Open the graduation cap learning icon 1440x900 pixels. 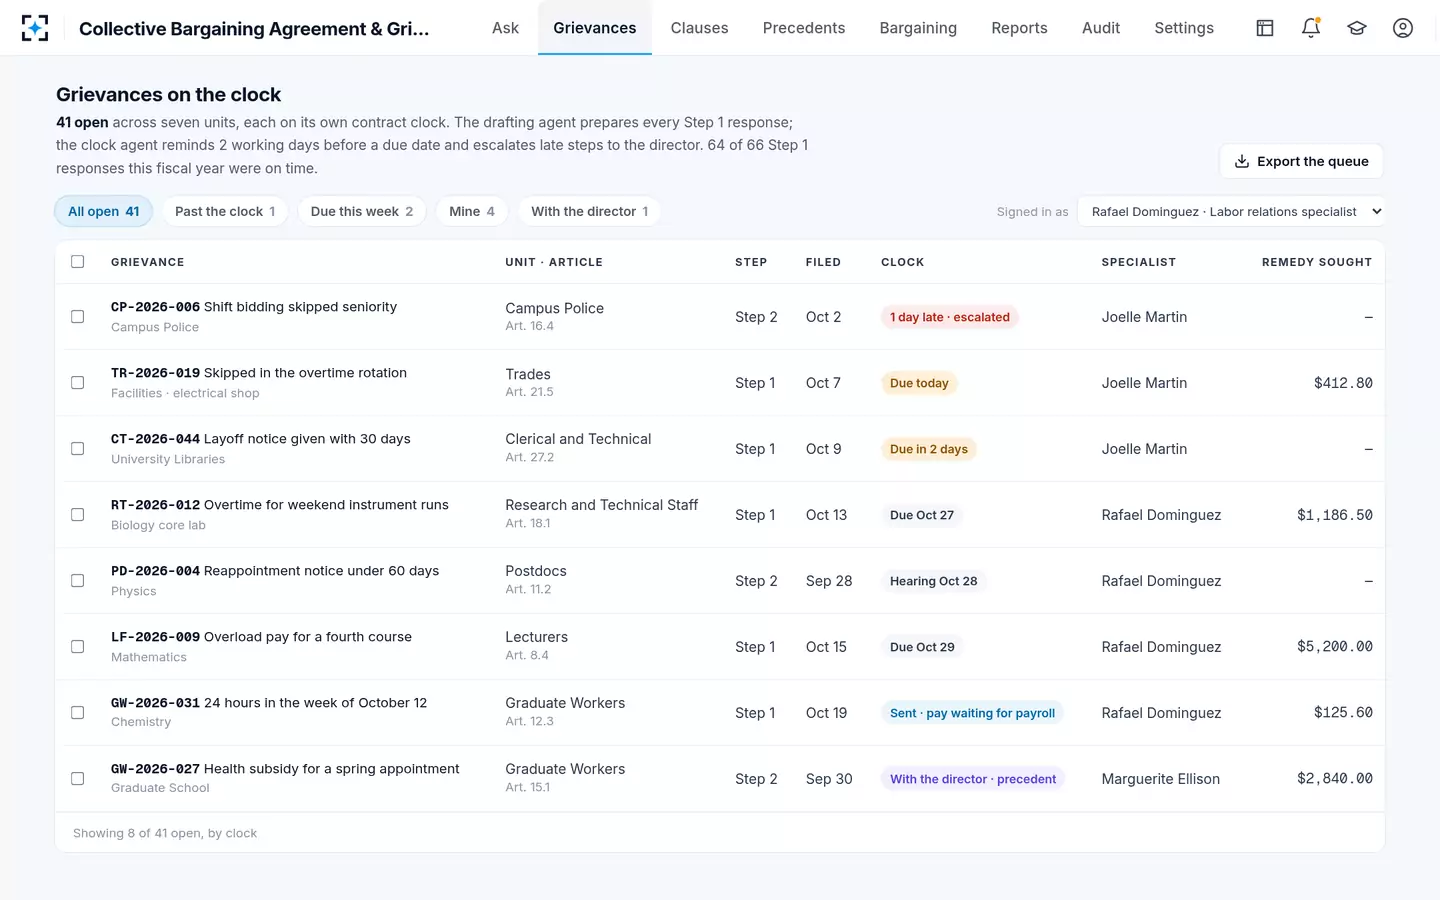[1357, 28]
